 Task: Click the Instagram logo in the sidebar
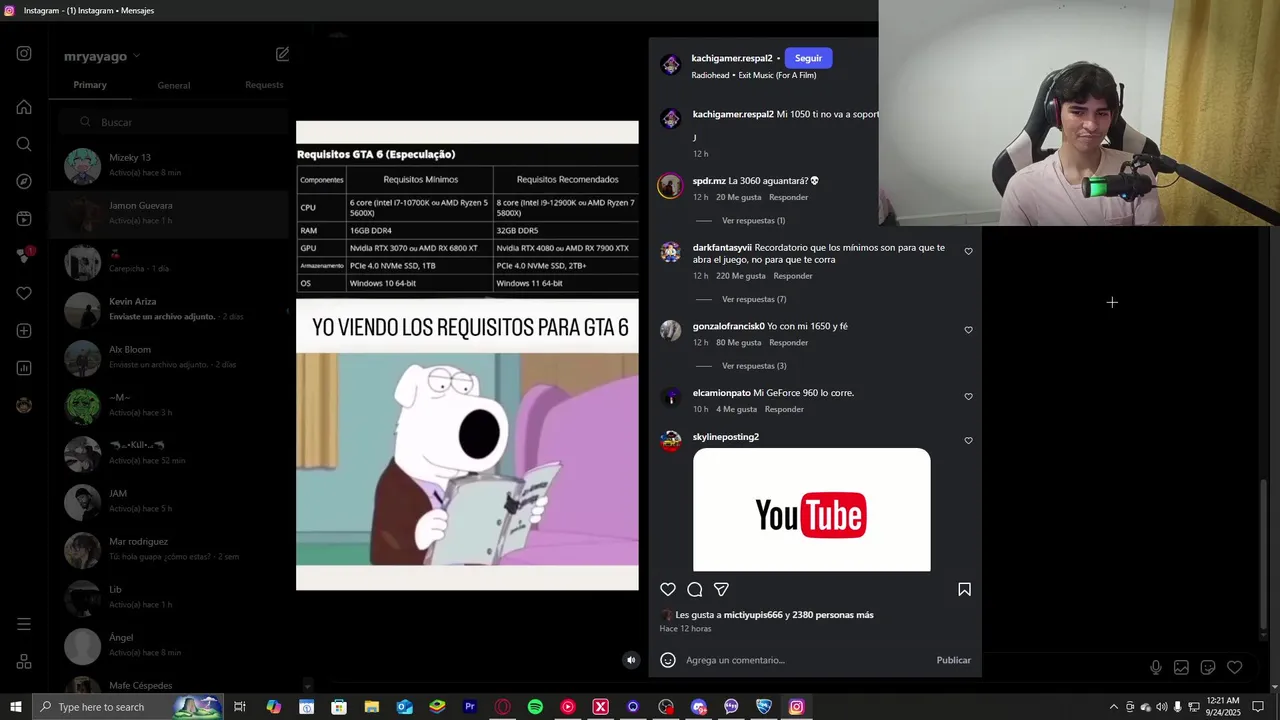pyautogui.click(x=24, y=54)
